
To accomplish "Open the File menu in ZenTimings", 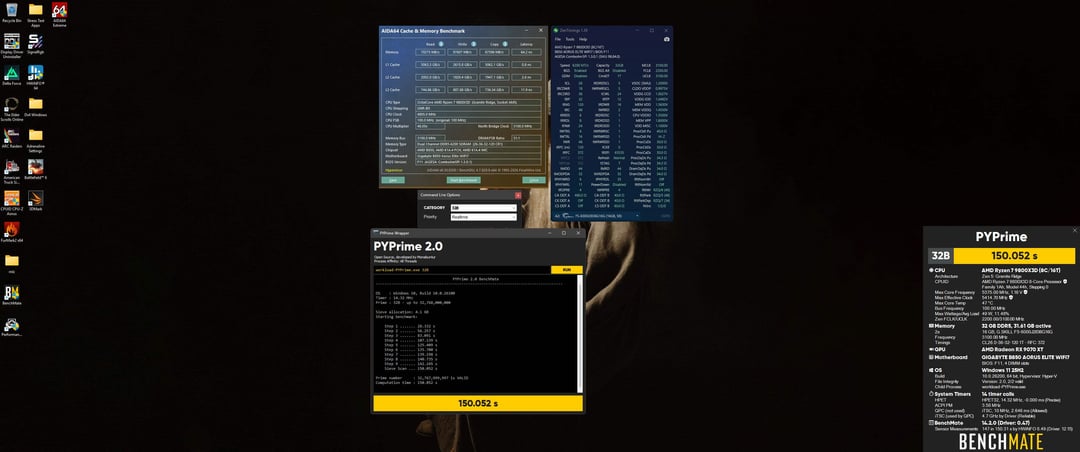I will [558, 39].
